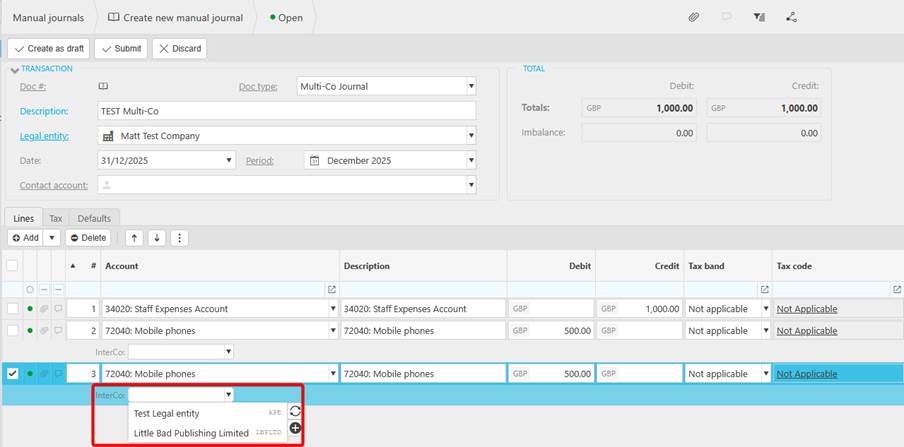The height and width of the screenshot is (447, 904).
Task: Click the faded comment bubble icon in header
Action: click(726, 17)
